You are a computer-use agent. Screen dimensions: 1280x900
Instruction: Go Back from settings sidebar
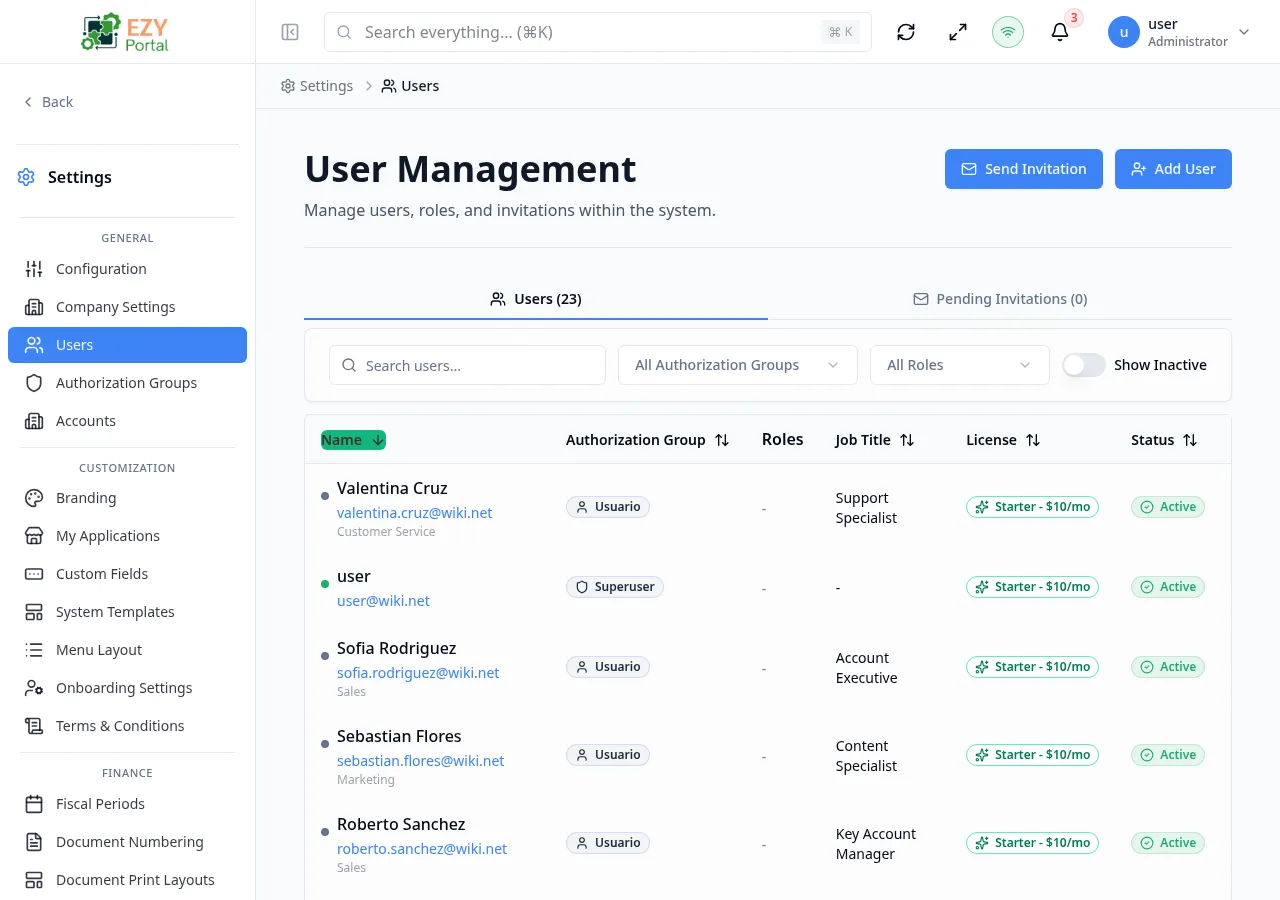48,102
